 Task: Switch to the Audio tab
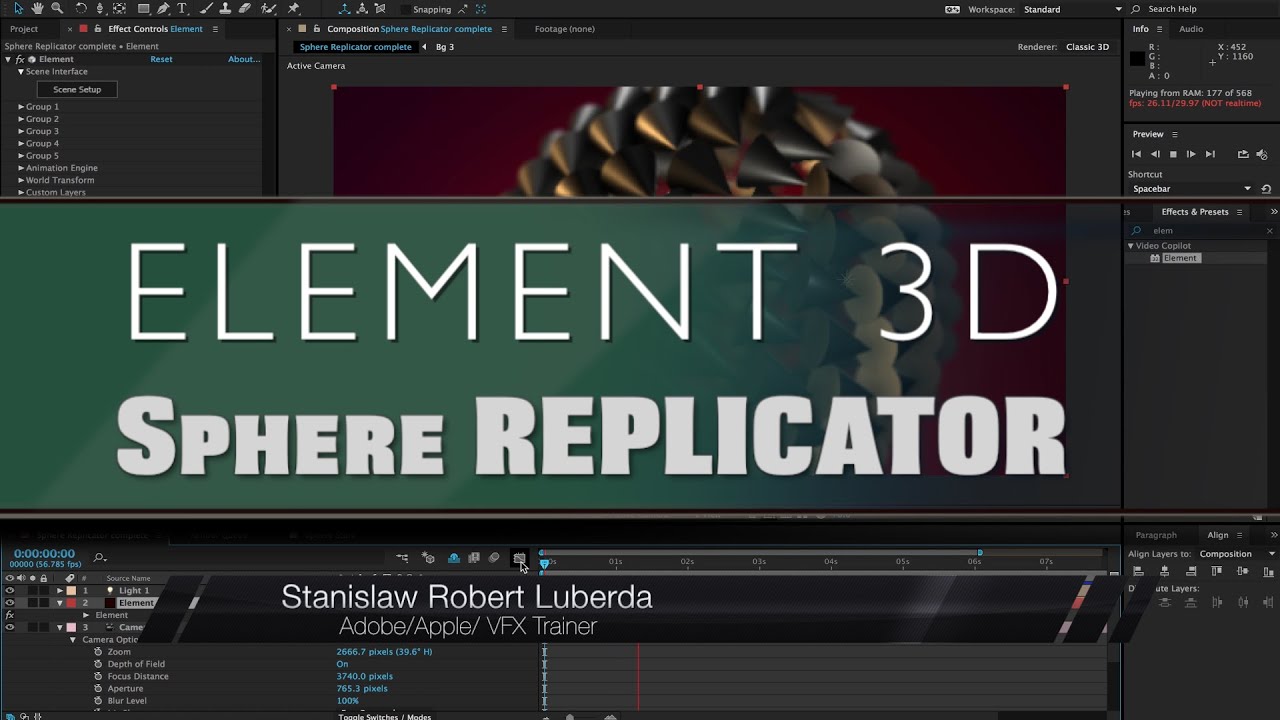(1191, 29)
